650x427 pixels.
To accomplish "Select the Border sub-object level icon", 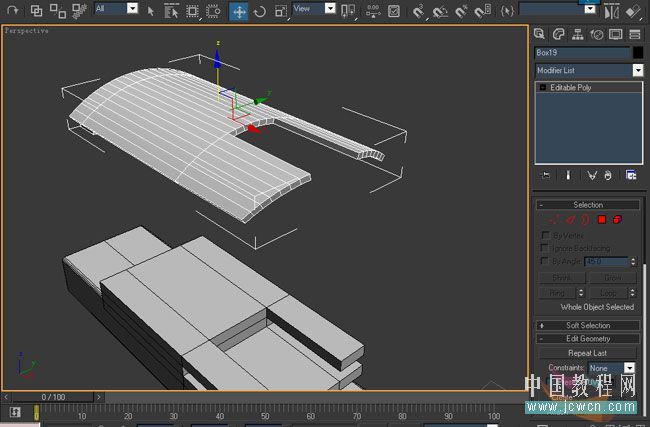I will tap(585, 220).
